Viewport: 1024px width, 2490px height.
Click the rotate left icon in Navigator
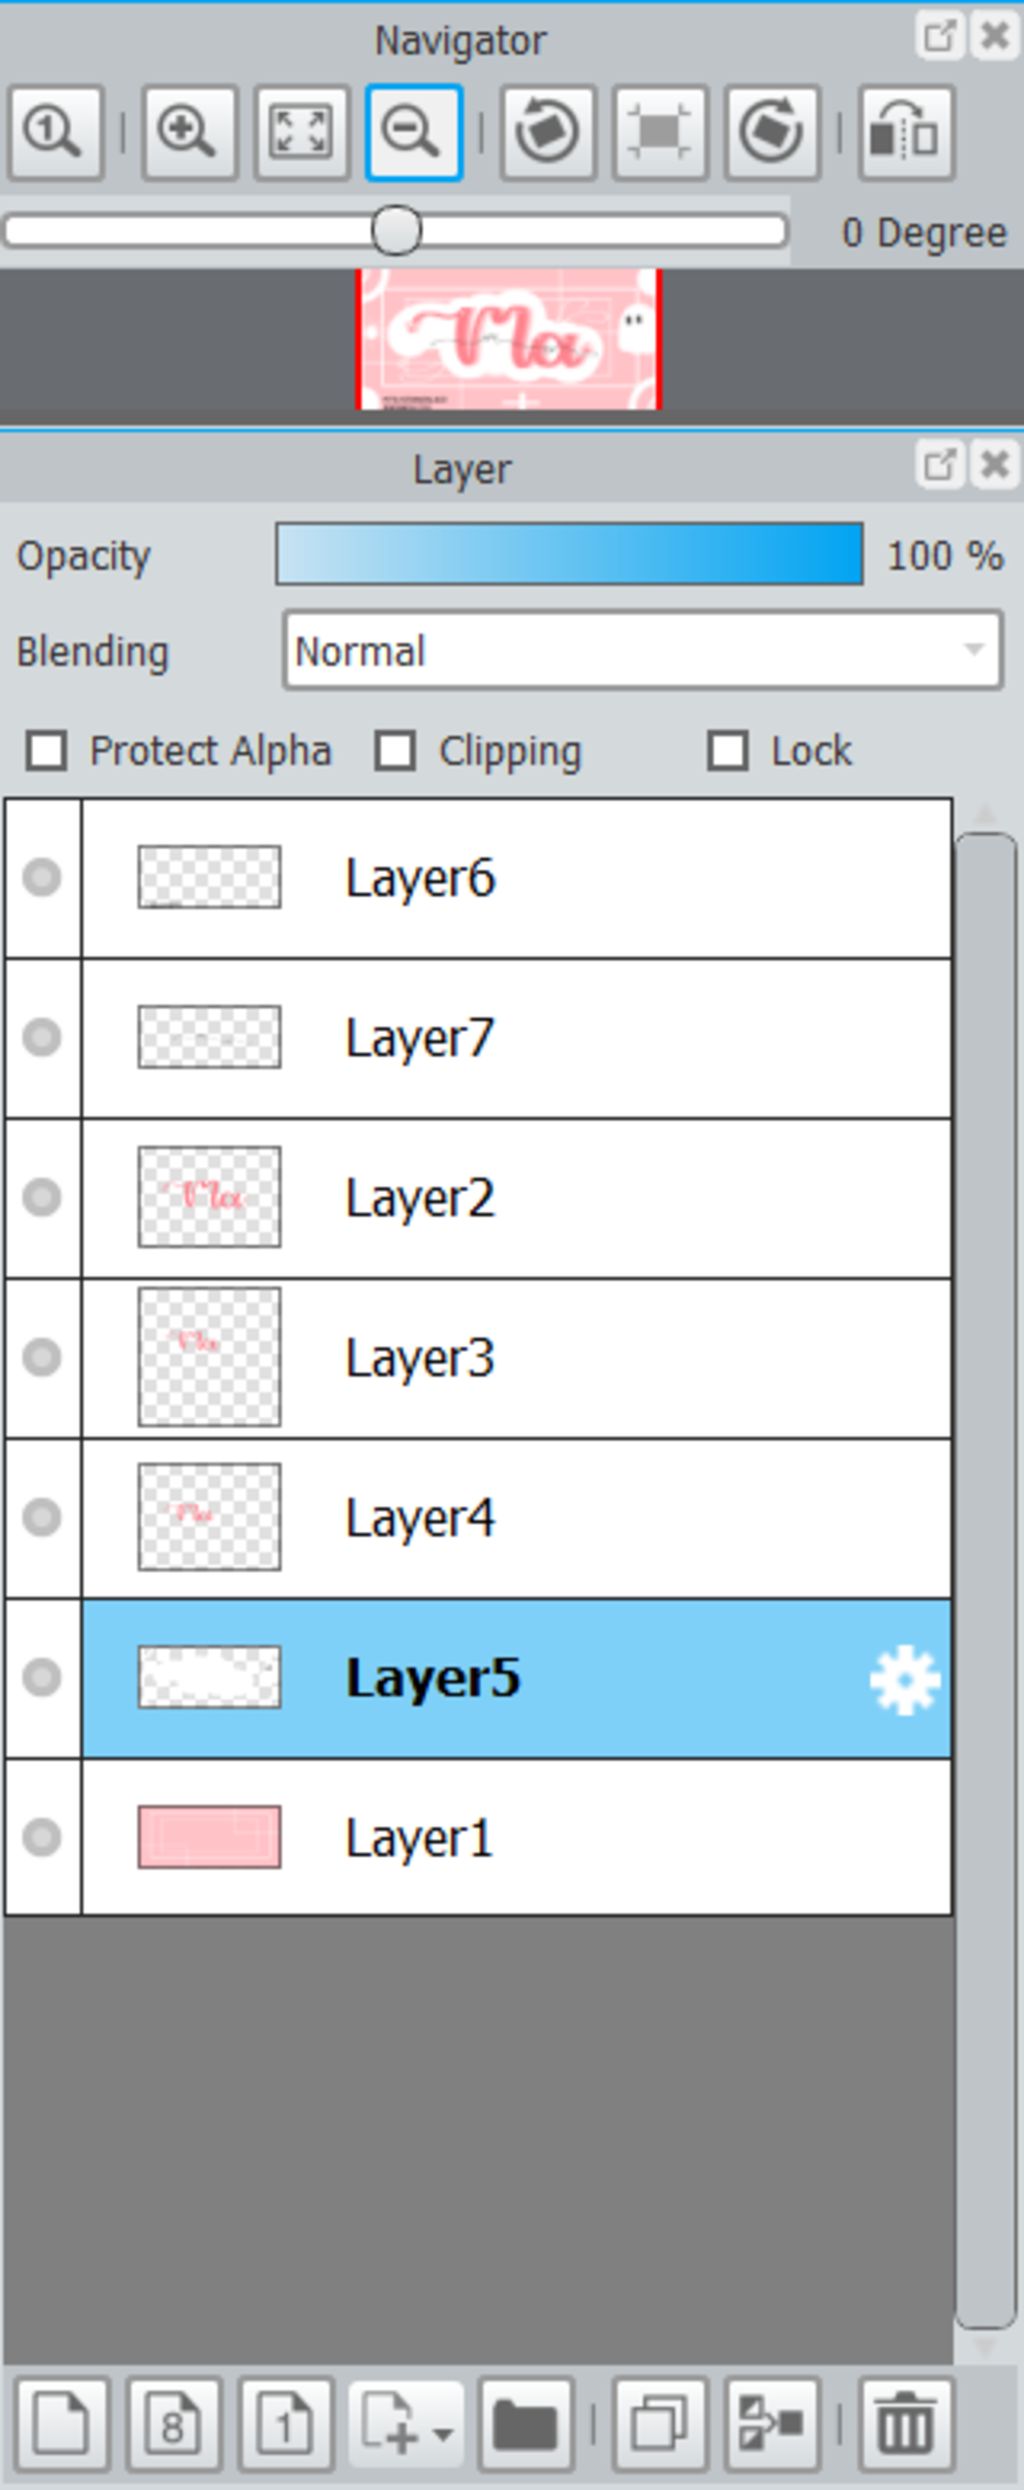coord(547,132)
